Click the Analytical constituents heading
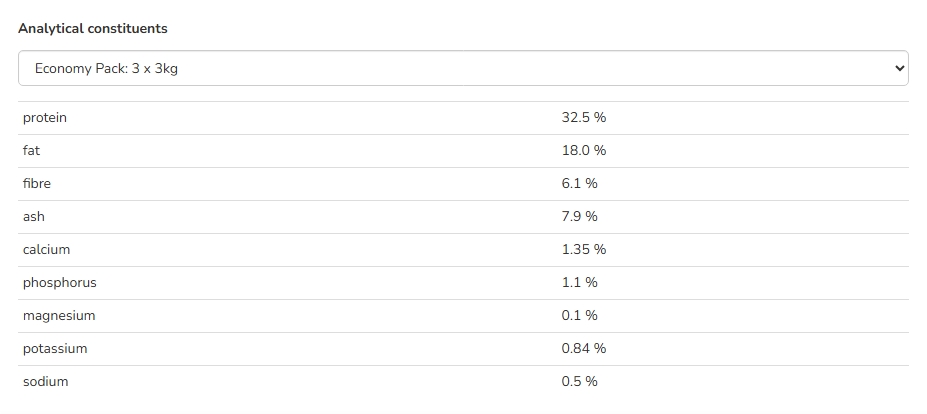The width and height of the screenshot is (927, 414). click(93, 28)
